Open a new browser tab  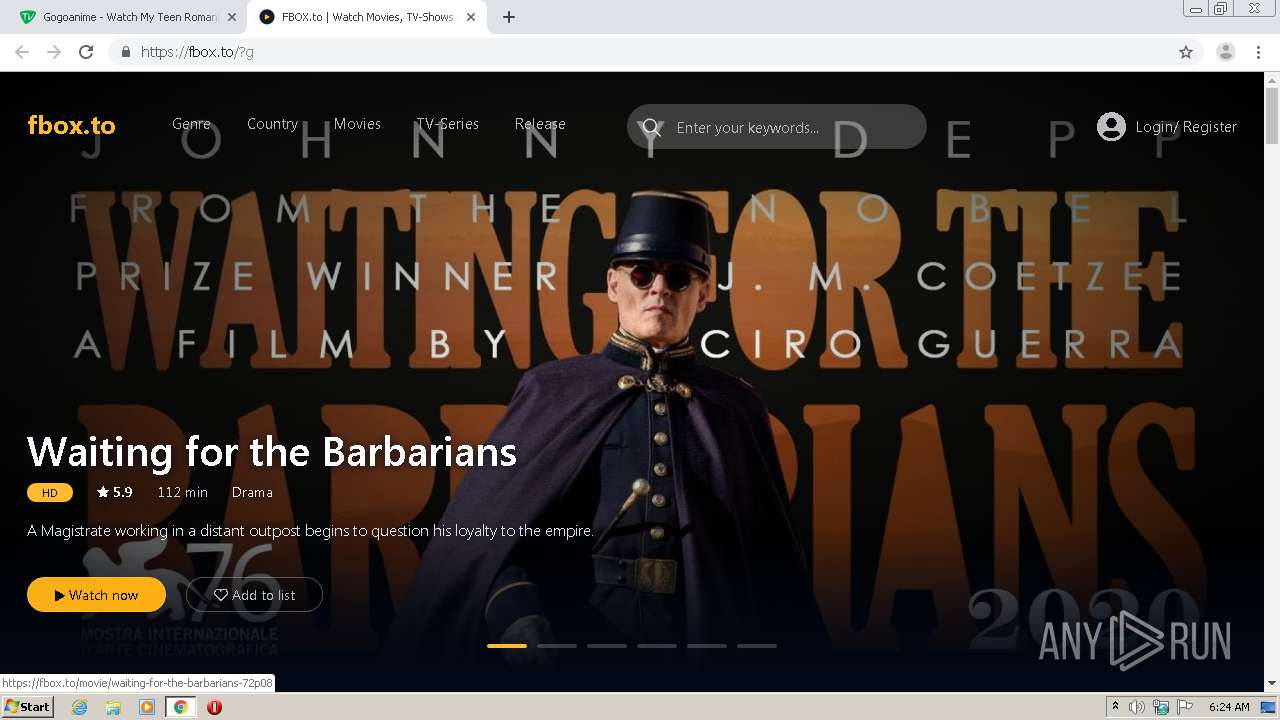[x=509, y=17]
